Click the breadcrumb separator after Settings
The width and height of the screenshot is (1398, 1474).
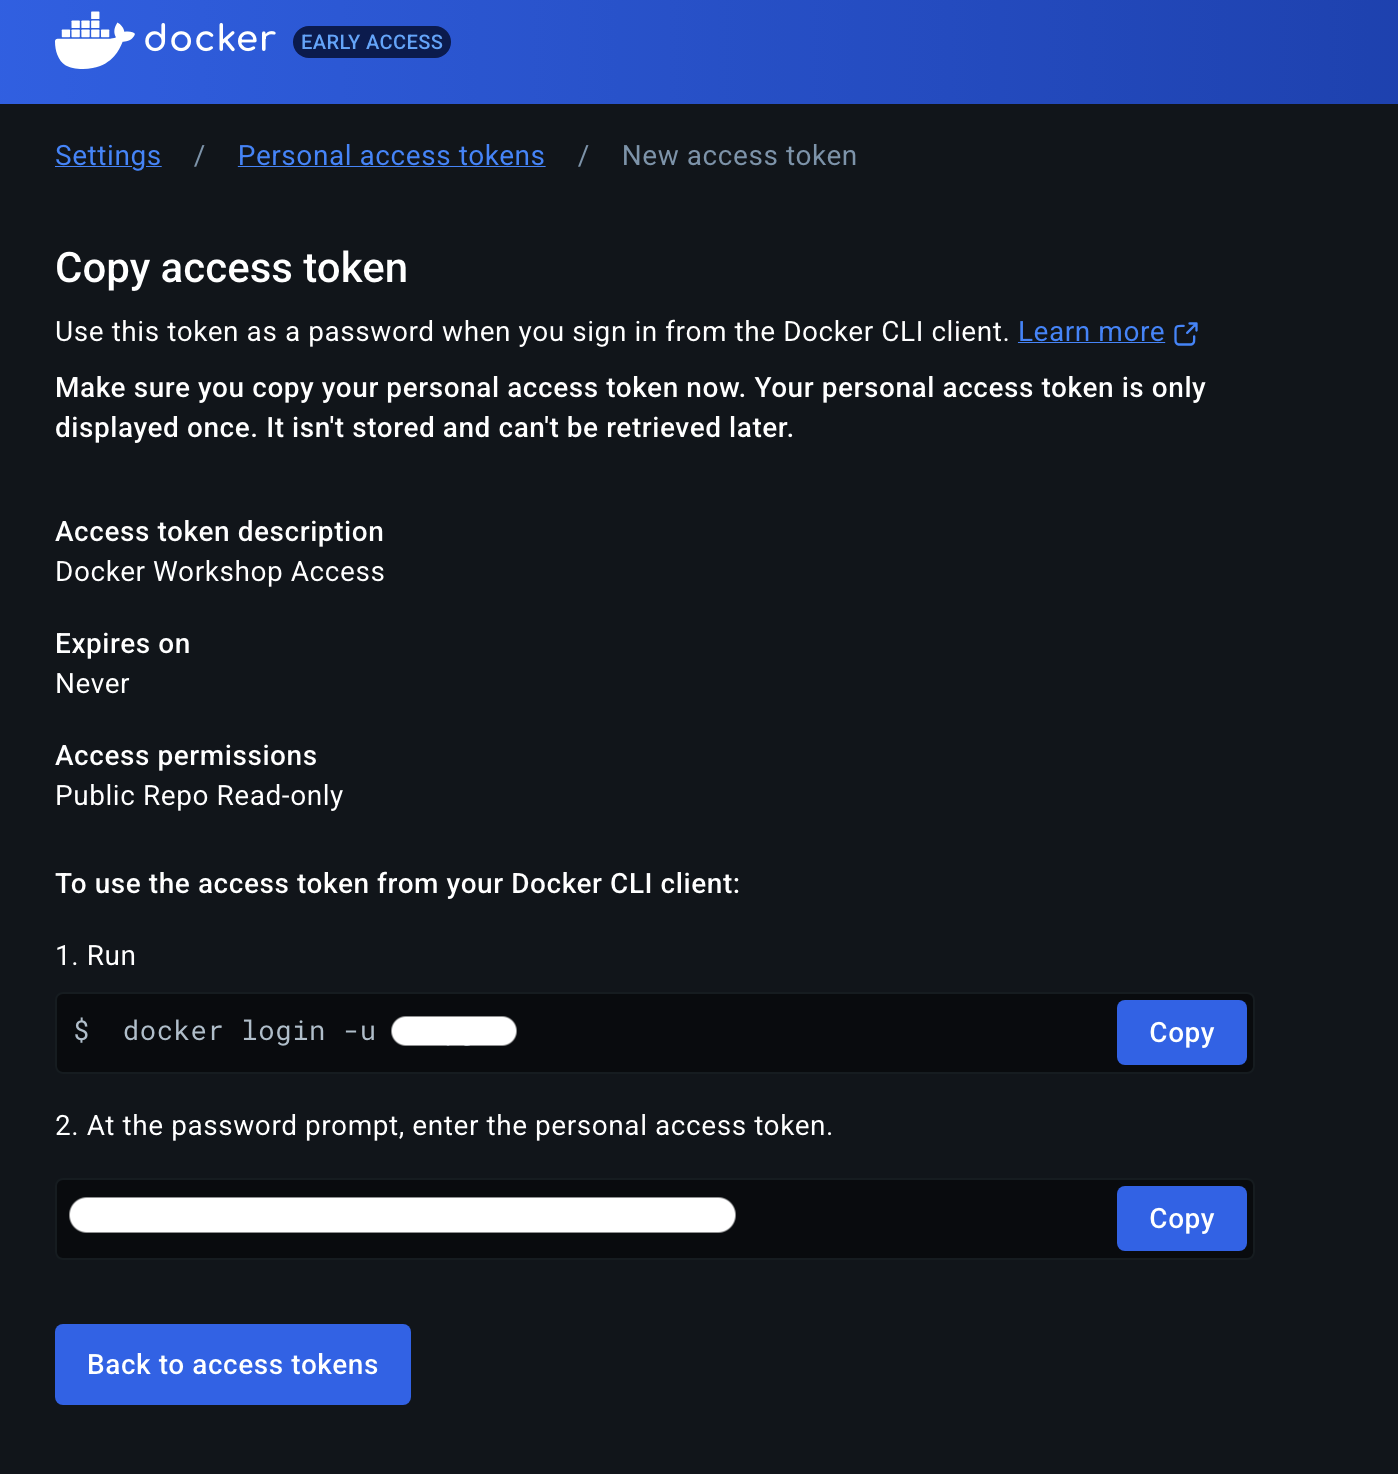coord(199,156)
